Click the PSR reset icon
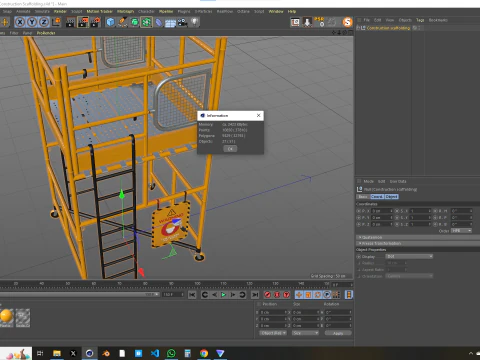 (x=320, y=22)
